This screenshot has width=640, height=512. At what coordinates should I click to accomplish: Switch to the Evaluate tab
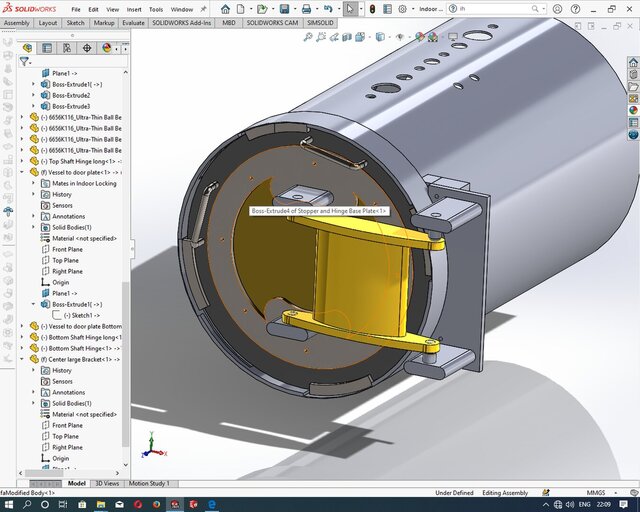coord(132,22)
